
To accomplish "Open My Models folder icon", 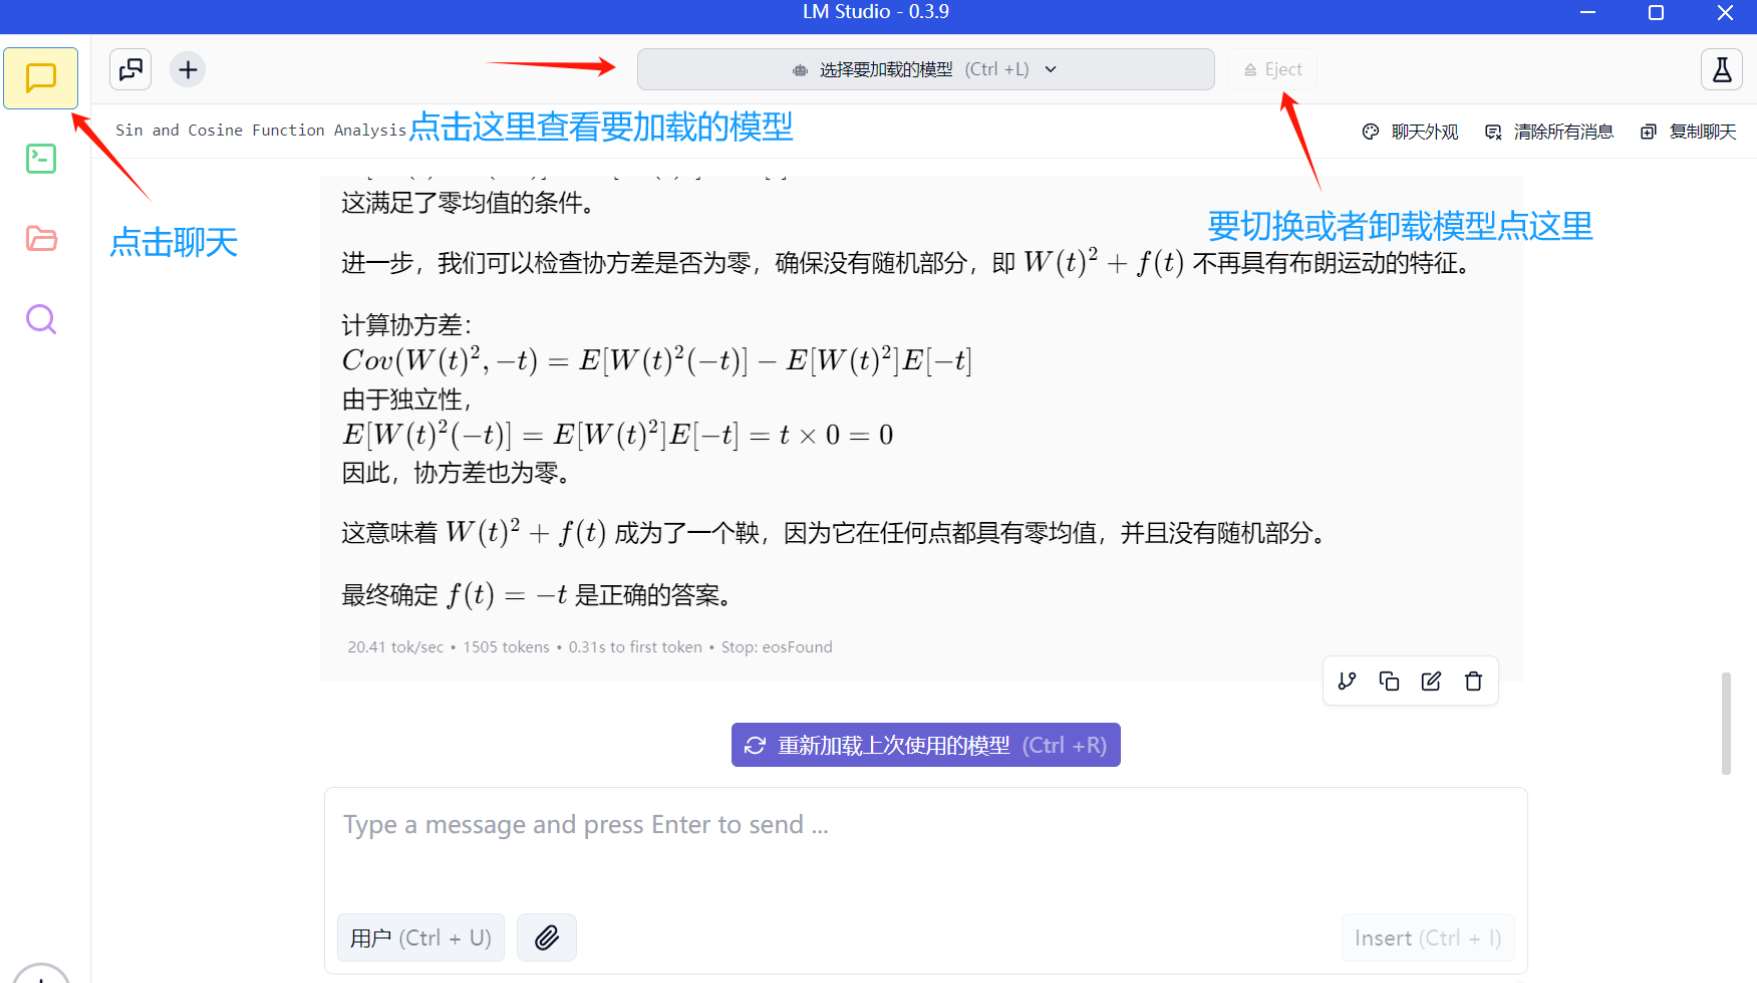I will (41, 239).
